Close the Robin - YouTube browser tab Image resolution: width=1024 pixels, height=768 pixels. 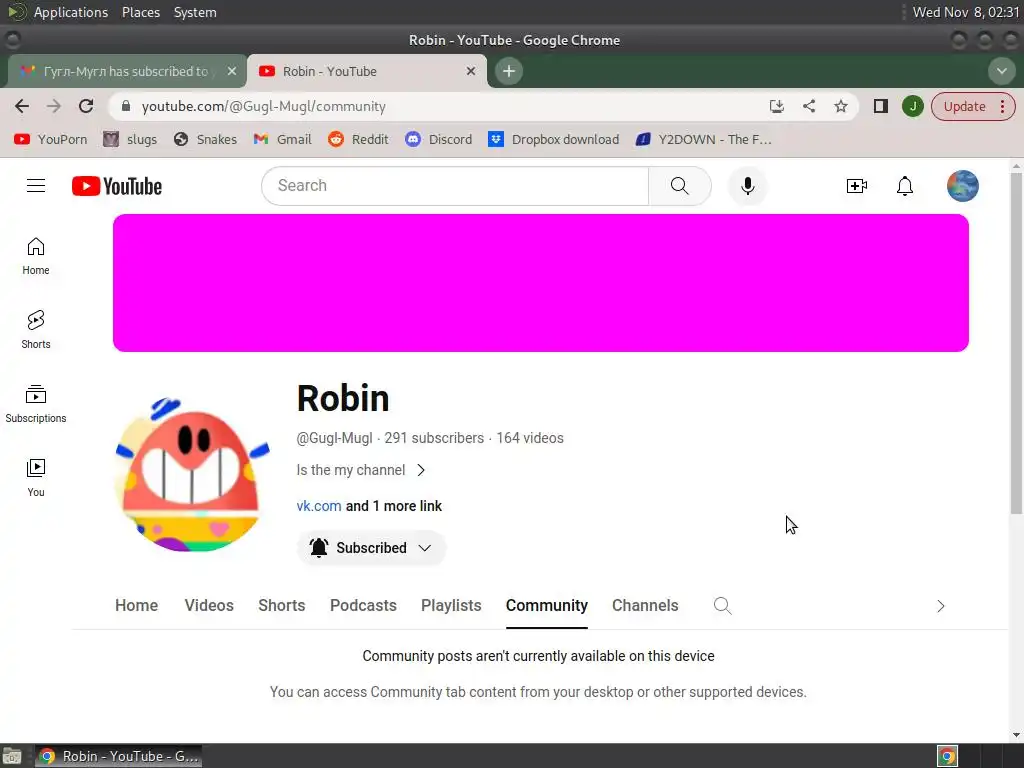[x=471, y=71]
